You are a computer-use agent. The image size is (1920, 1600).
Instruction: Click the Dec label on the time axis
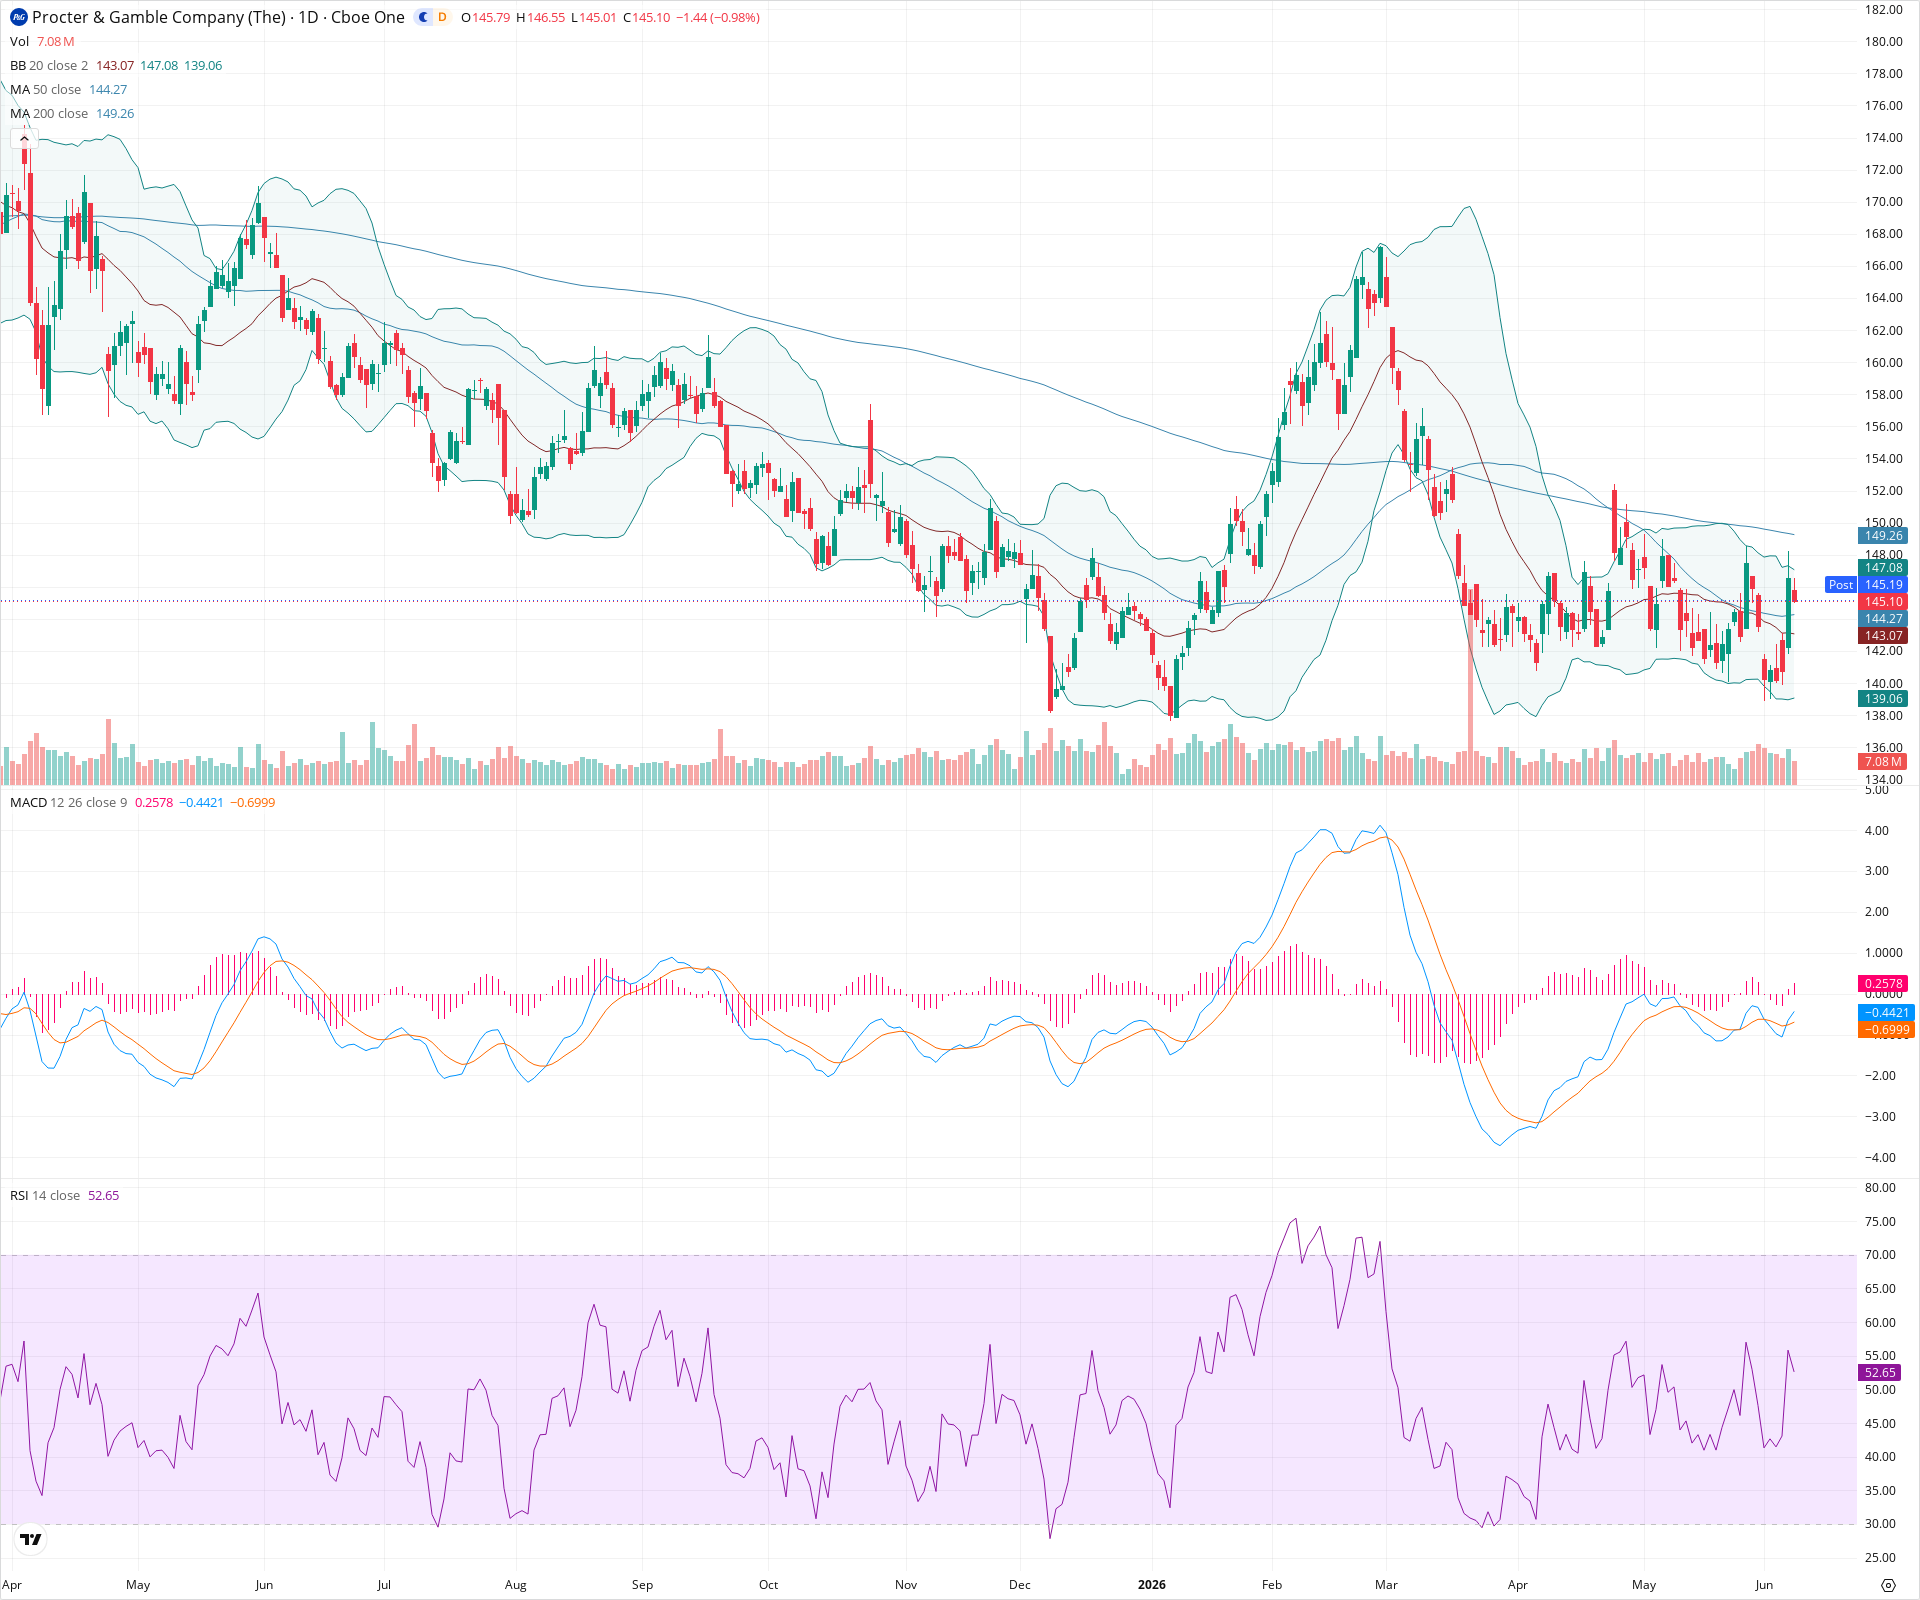tap(1019, 1585)
